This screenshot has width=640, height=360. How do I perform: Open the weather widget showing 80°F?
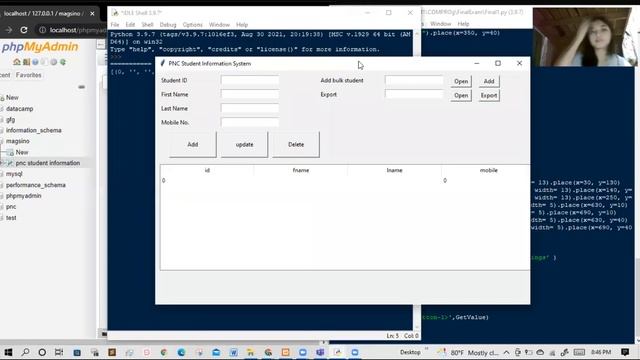coord(467,352)
